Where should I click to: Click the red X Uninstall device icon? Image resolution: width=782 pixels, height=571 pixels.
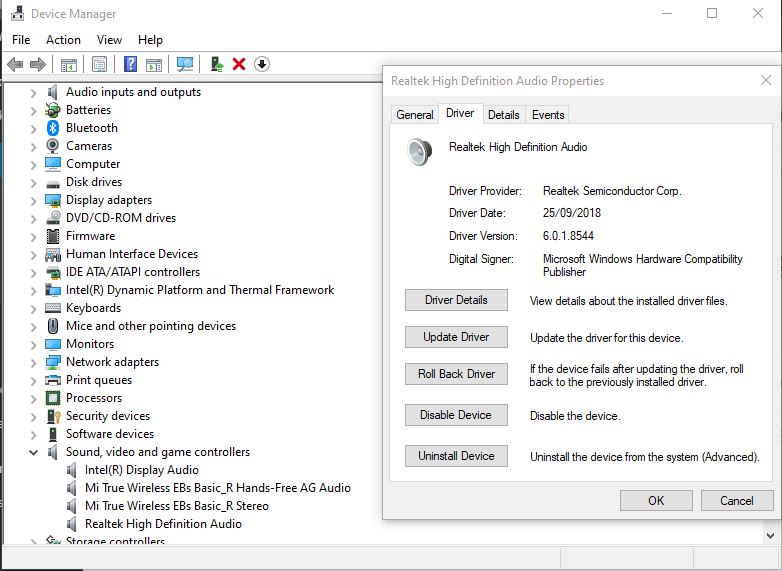tap(239, 64)
